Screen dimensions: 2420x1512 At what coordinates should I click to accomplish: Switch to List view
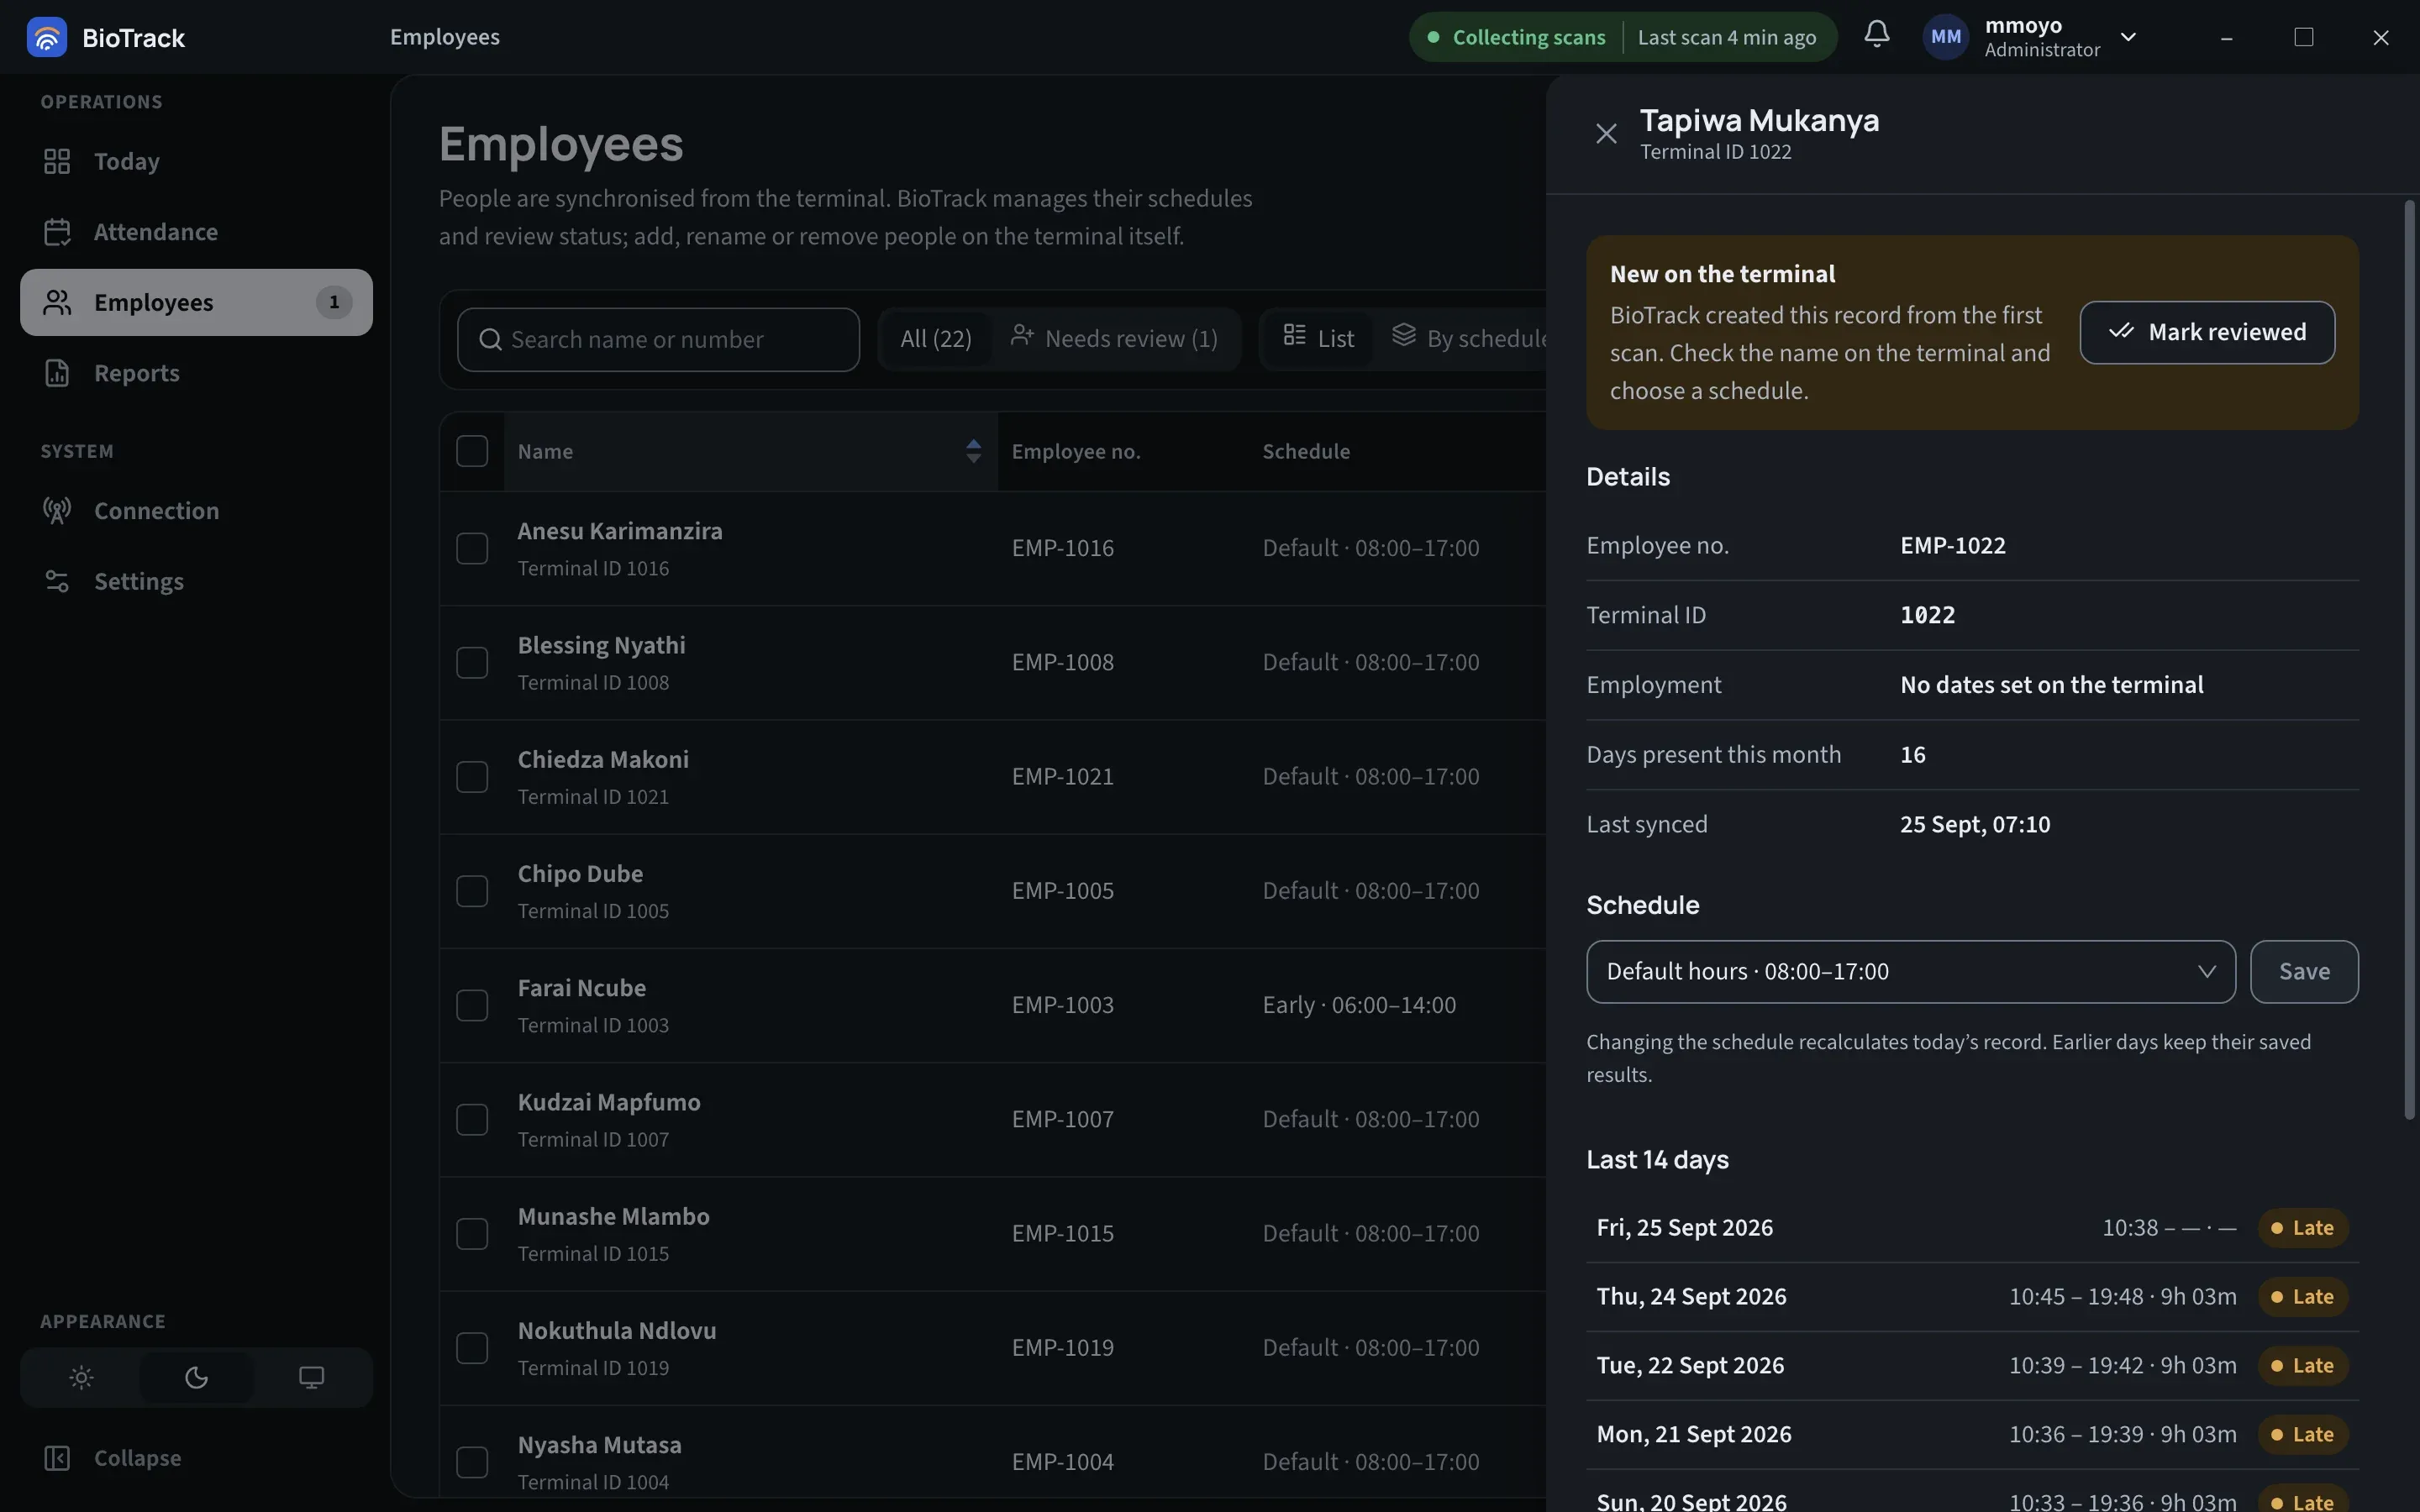[x=1318, y=339]
